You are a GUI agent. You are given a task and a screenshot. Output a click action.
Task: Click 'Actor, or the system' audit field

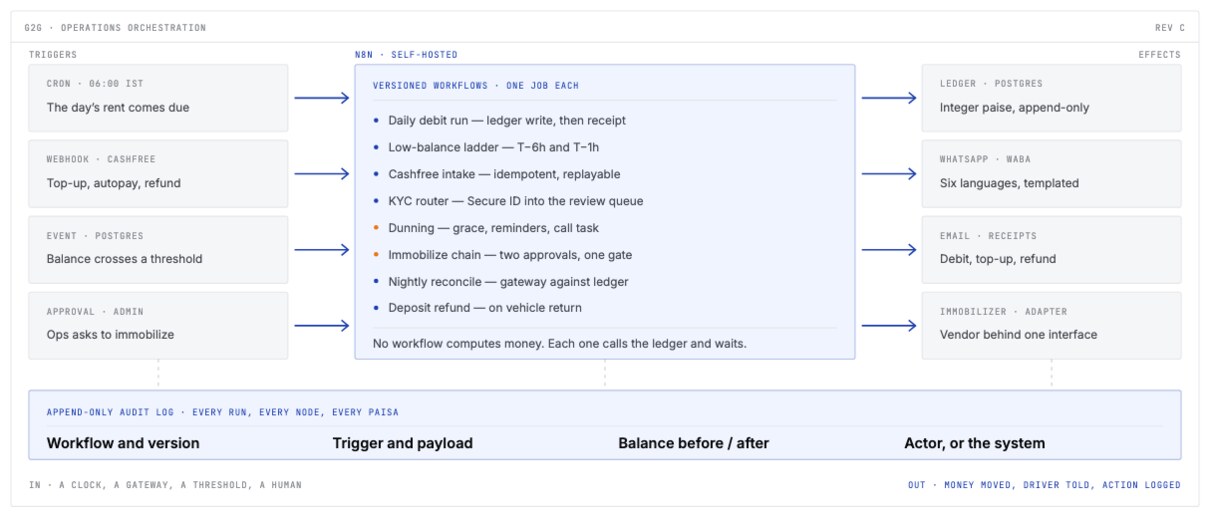pyautogui.click(x=975, y=443)
